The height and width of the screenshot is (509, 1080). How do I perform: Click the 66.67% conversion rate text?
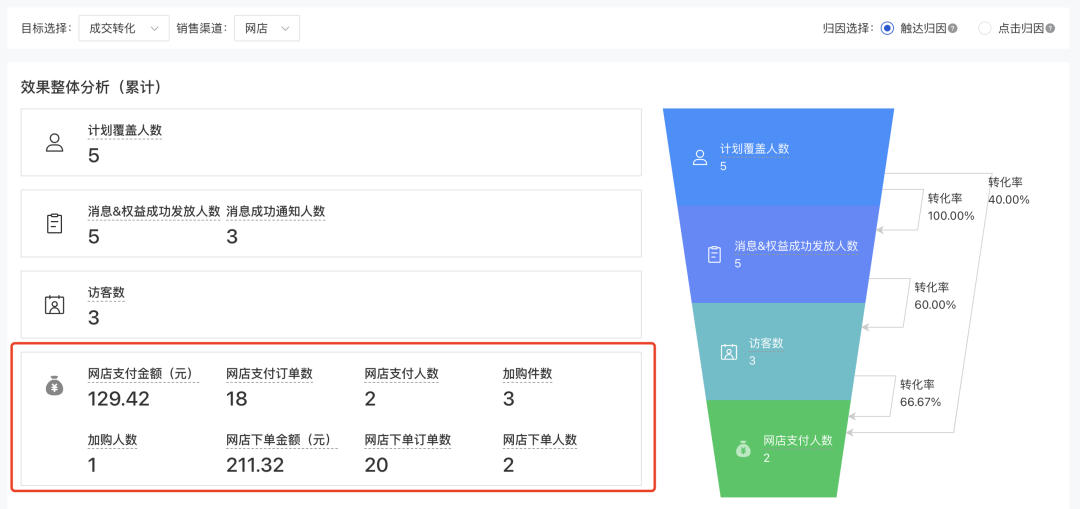click(920, 402)
